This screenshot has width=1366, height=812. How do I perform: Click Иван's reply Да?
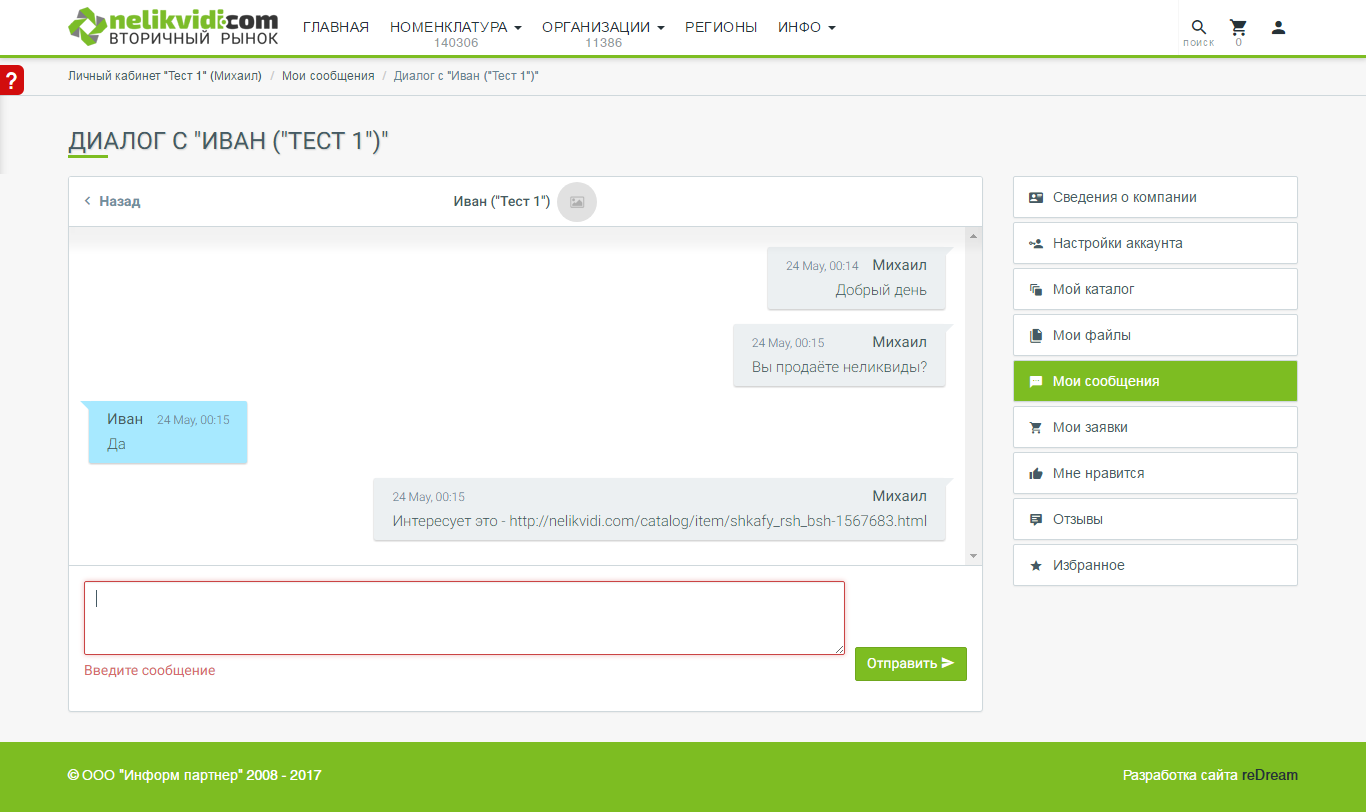pos(116,444)
